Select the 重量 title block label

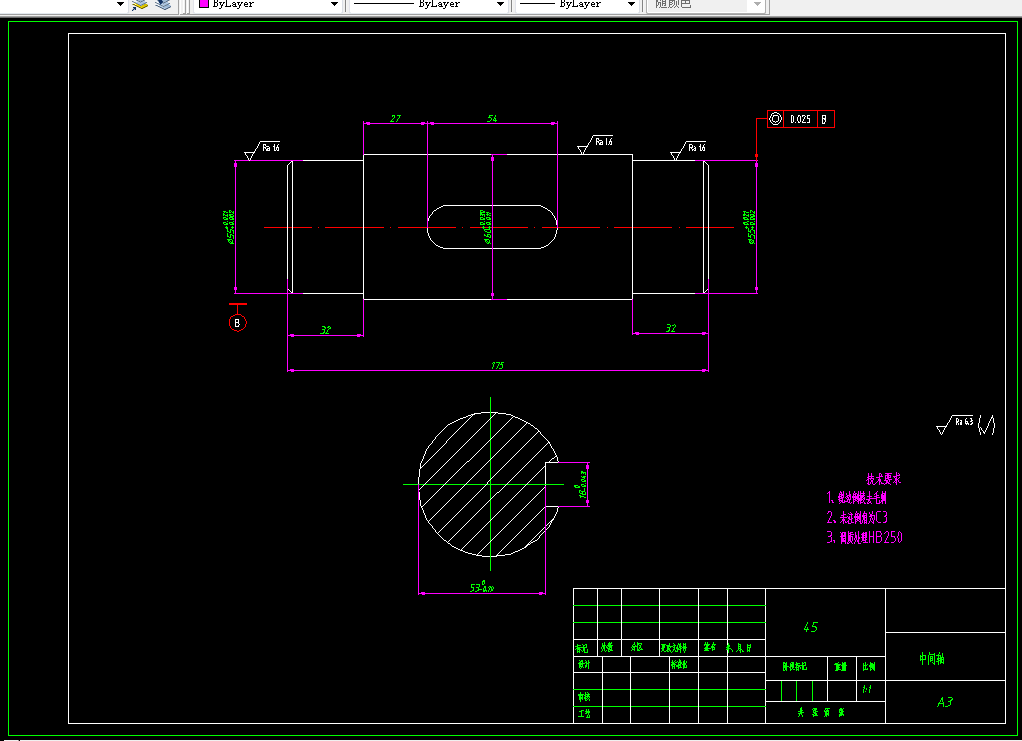pos(841,667)
